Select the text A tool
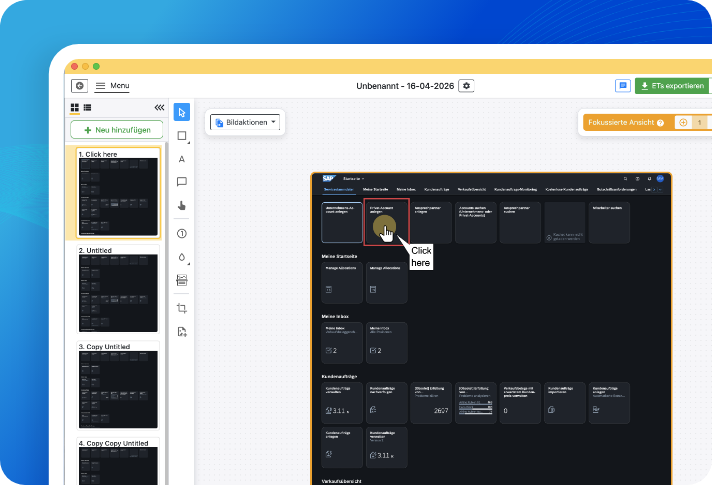This screenshot has width=712, height=485. point(182,159)
